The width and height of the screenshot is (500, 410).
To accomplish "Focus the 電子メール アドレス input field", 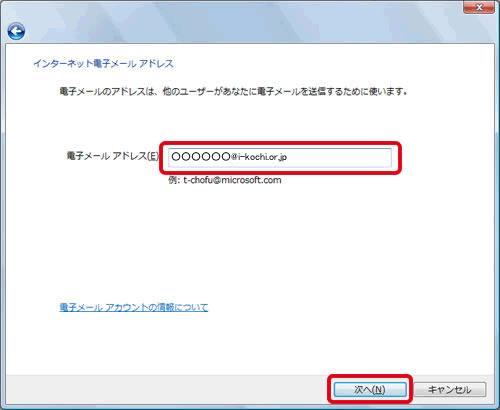I will (280, 157).
